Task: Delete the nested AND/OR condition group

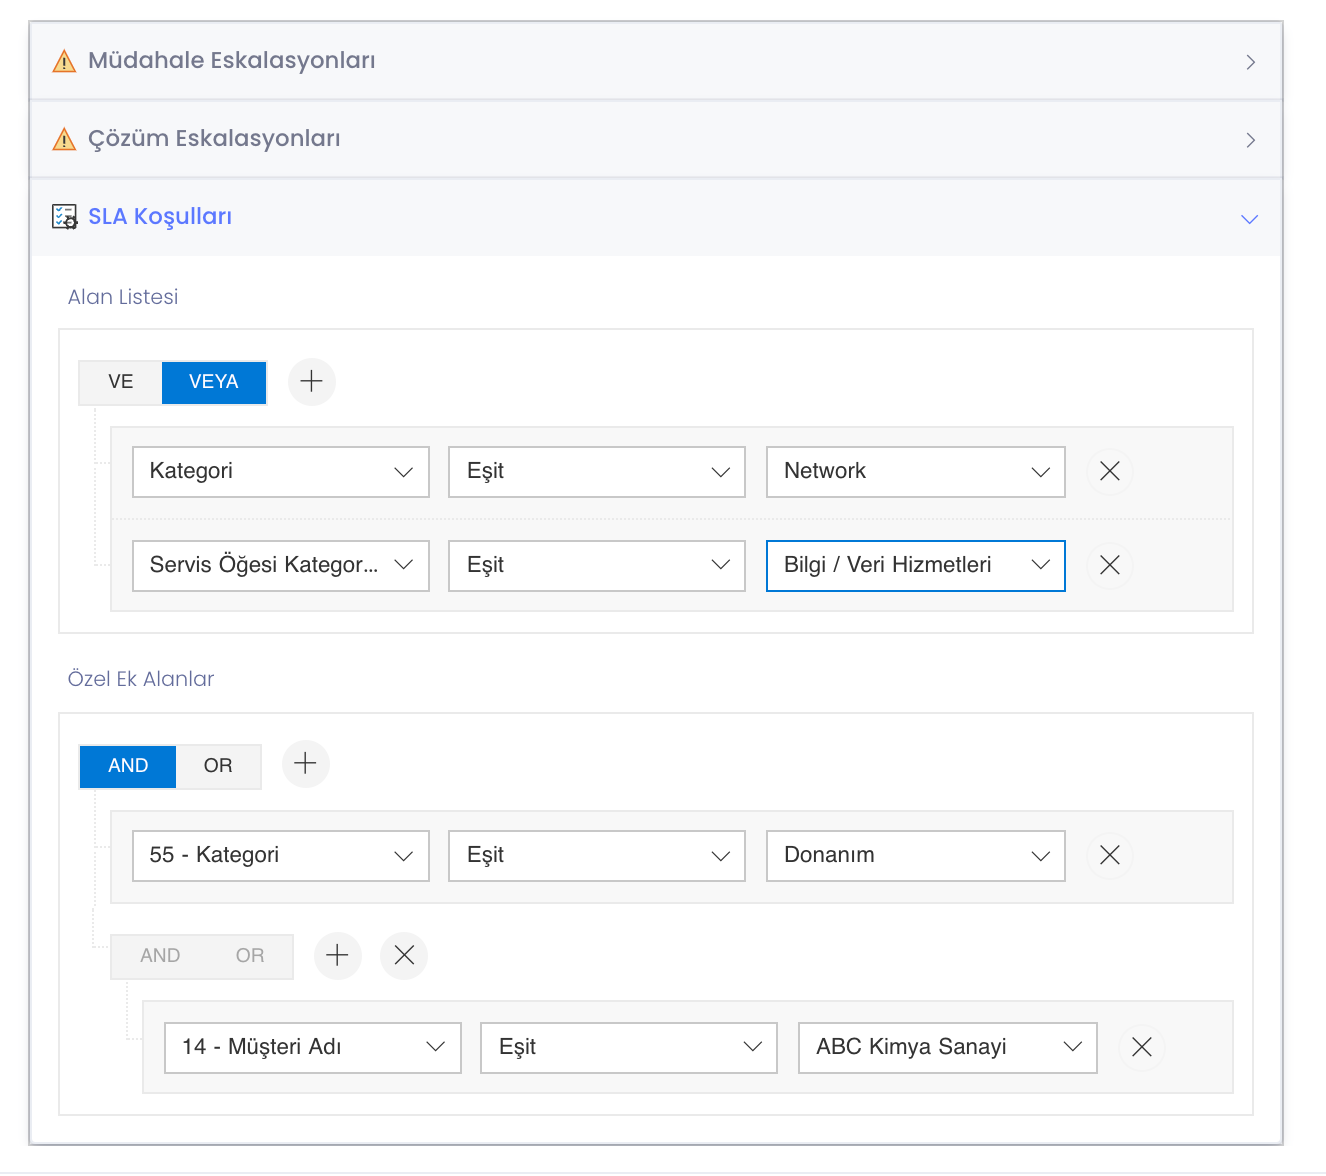Action: [x=404, y=956]
